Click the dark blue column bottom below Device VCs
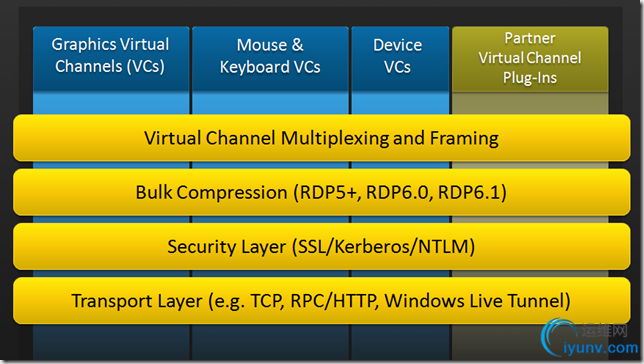 pyautogui.click(x=400, y=342)
